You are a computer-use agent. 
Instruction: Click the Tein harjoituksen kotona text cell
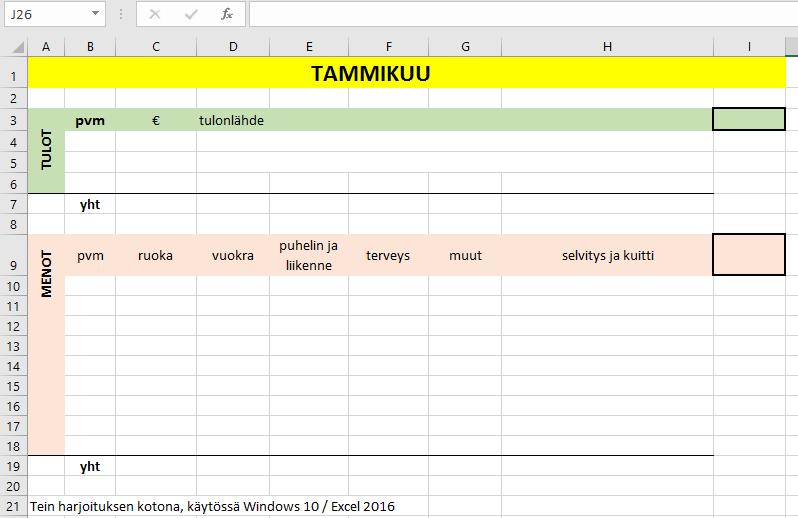pyautogui.click(x=212, y=506)
